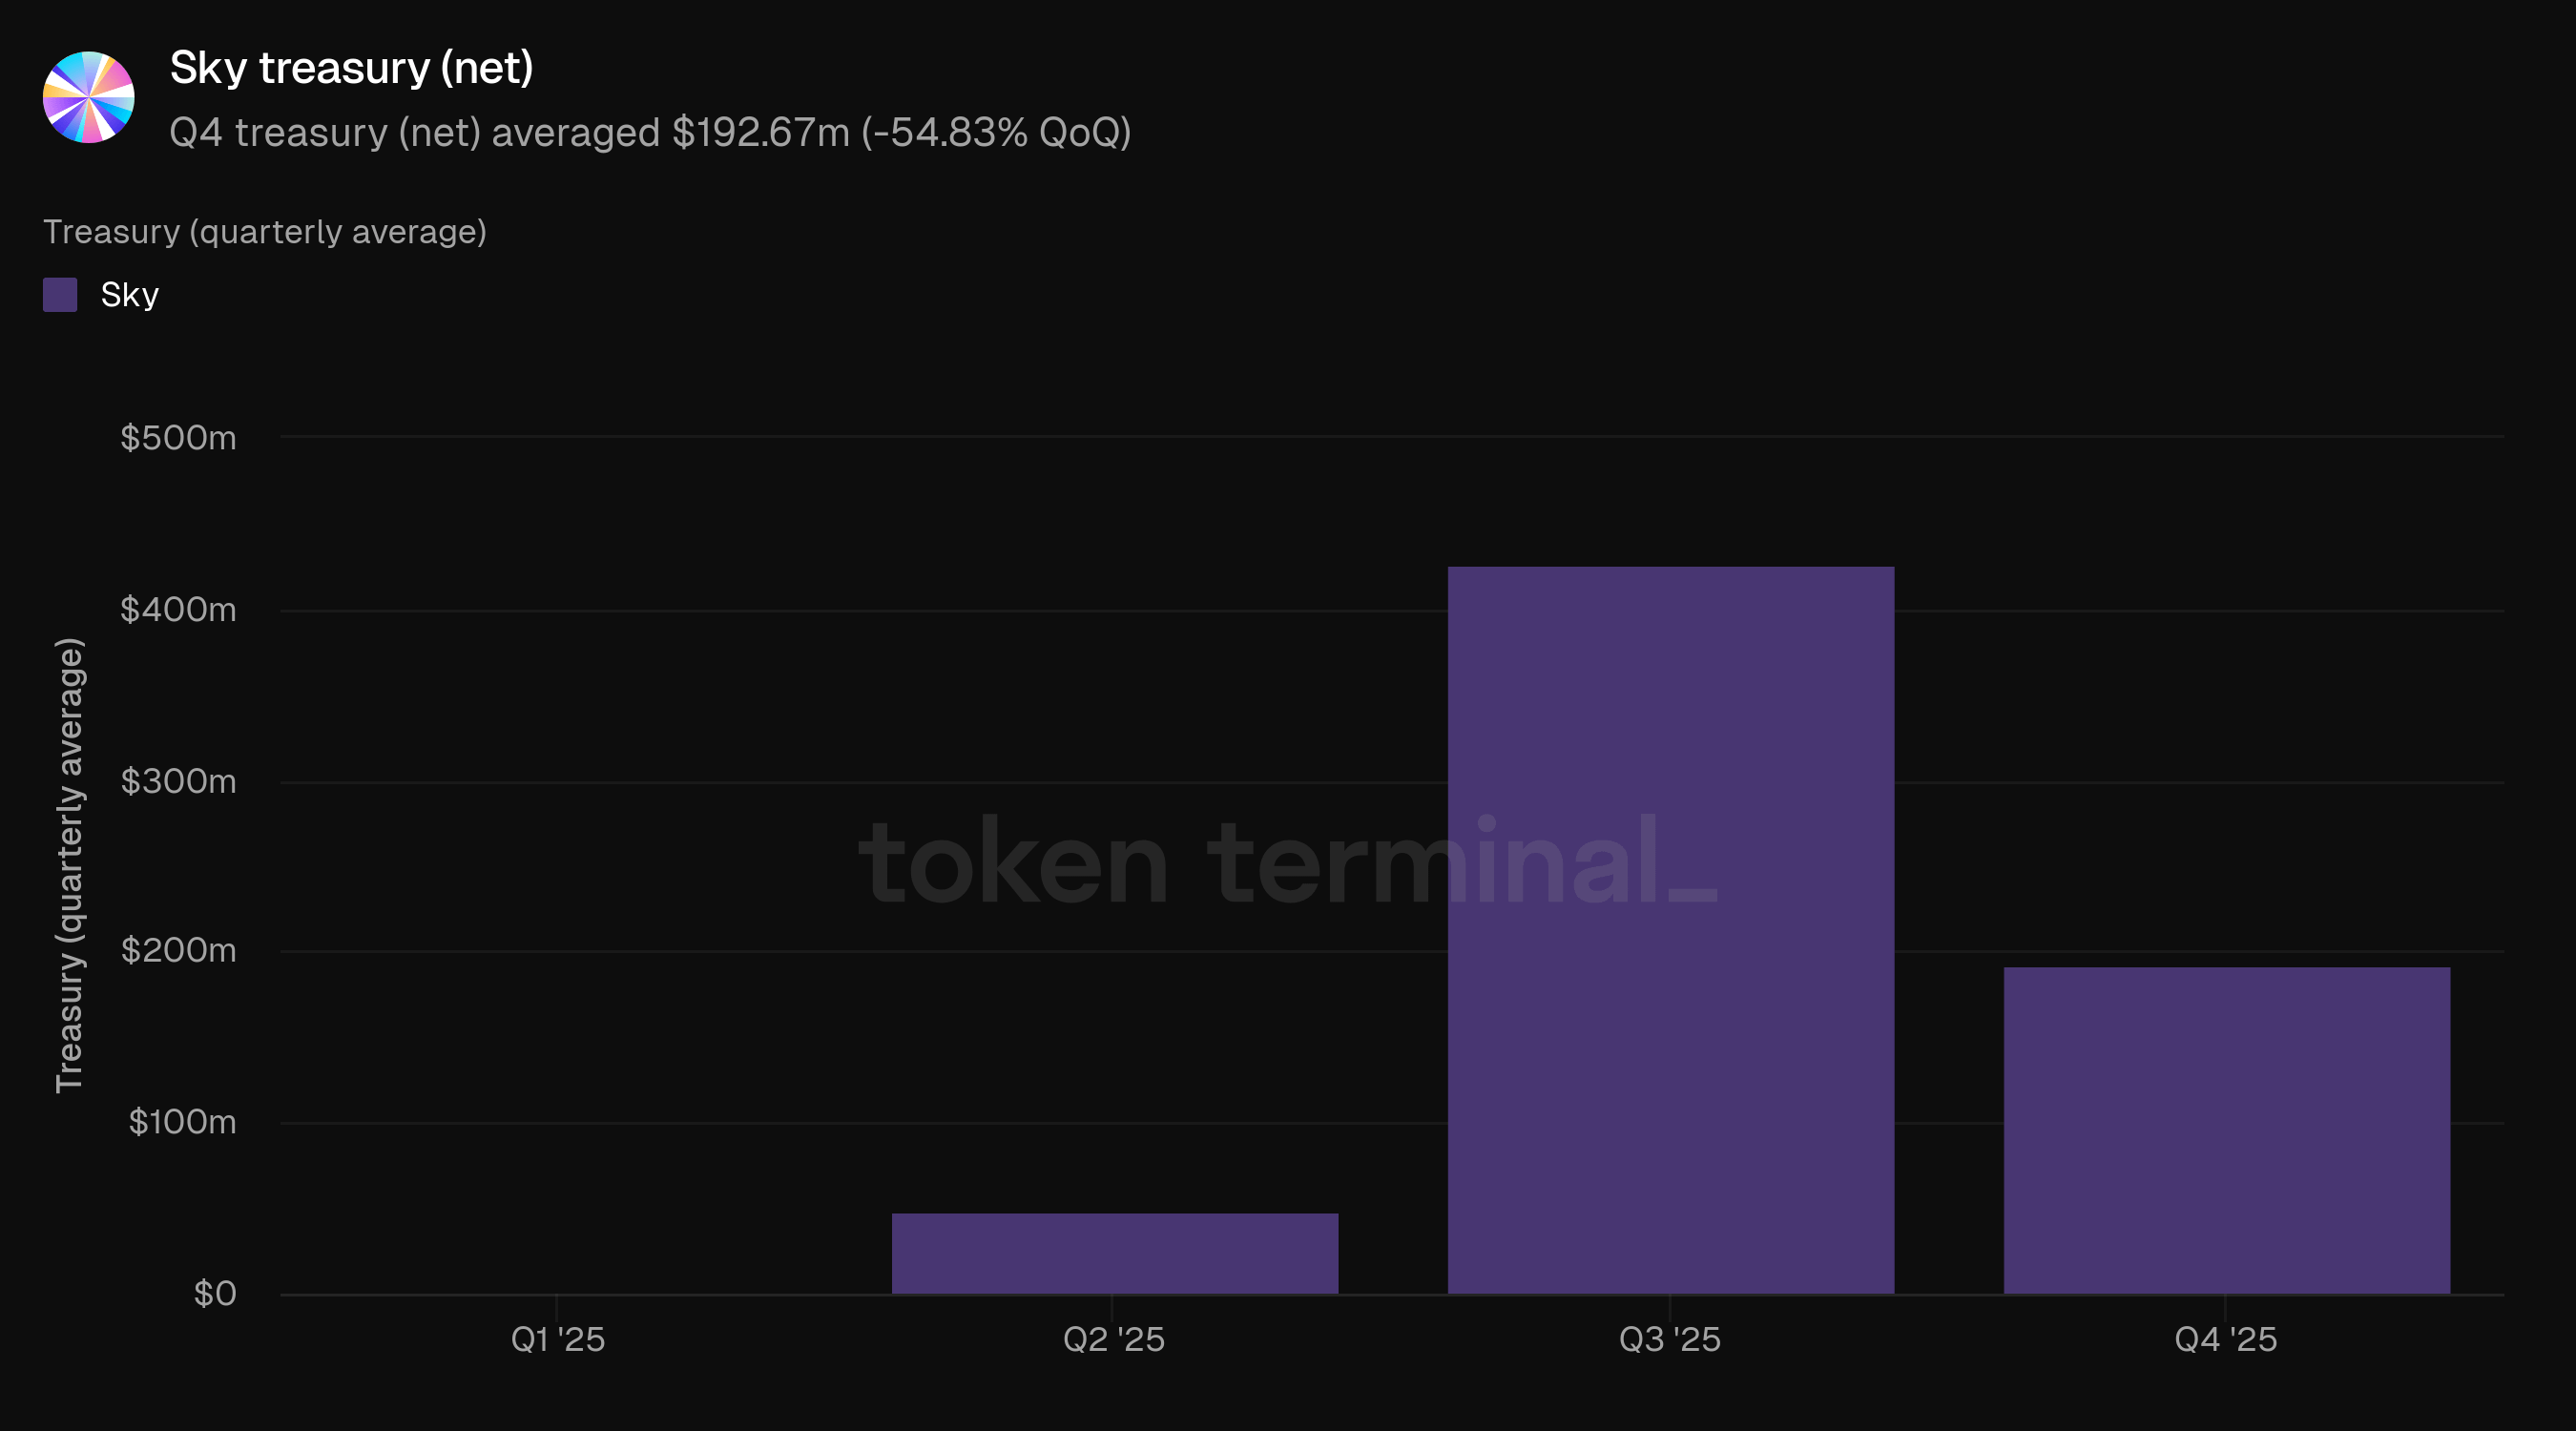Click the token terminal watermark
Image resolution: width=2576 pixels, height=1431 pixels.
tap(1288, 861)
